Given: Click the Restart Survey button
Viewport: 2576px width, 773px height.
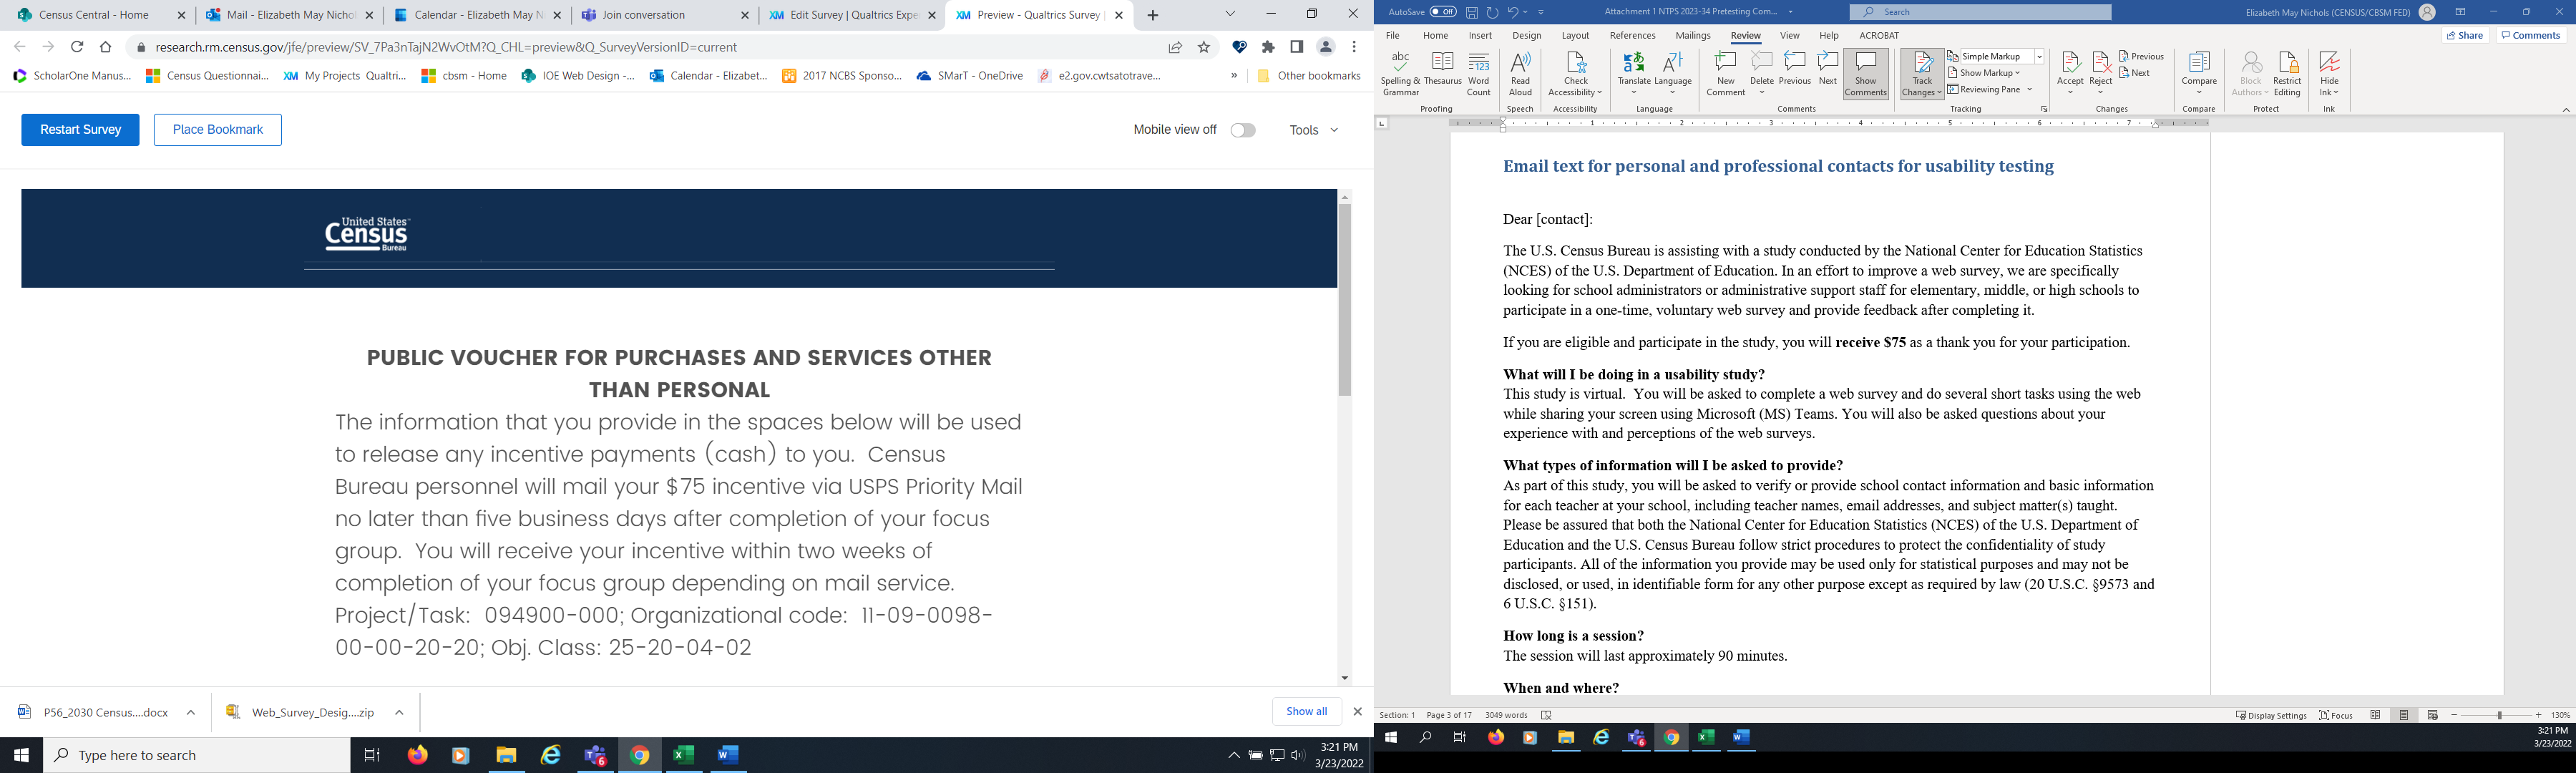Looking at the screenshot, I should tap(80, 130).
